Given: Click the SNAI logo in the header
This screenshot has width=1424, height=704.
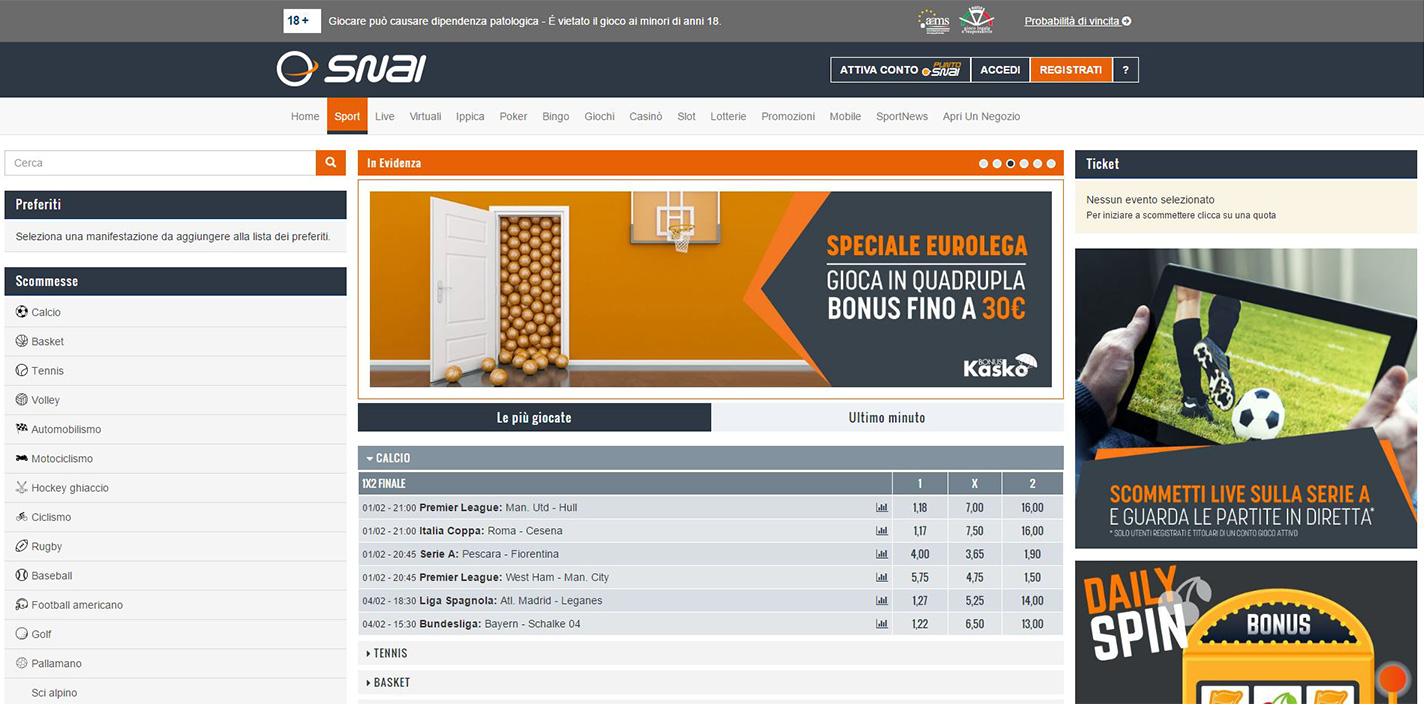Looking at the screenshot, I should (x=351, y=68).
